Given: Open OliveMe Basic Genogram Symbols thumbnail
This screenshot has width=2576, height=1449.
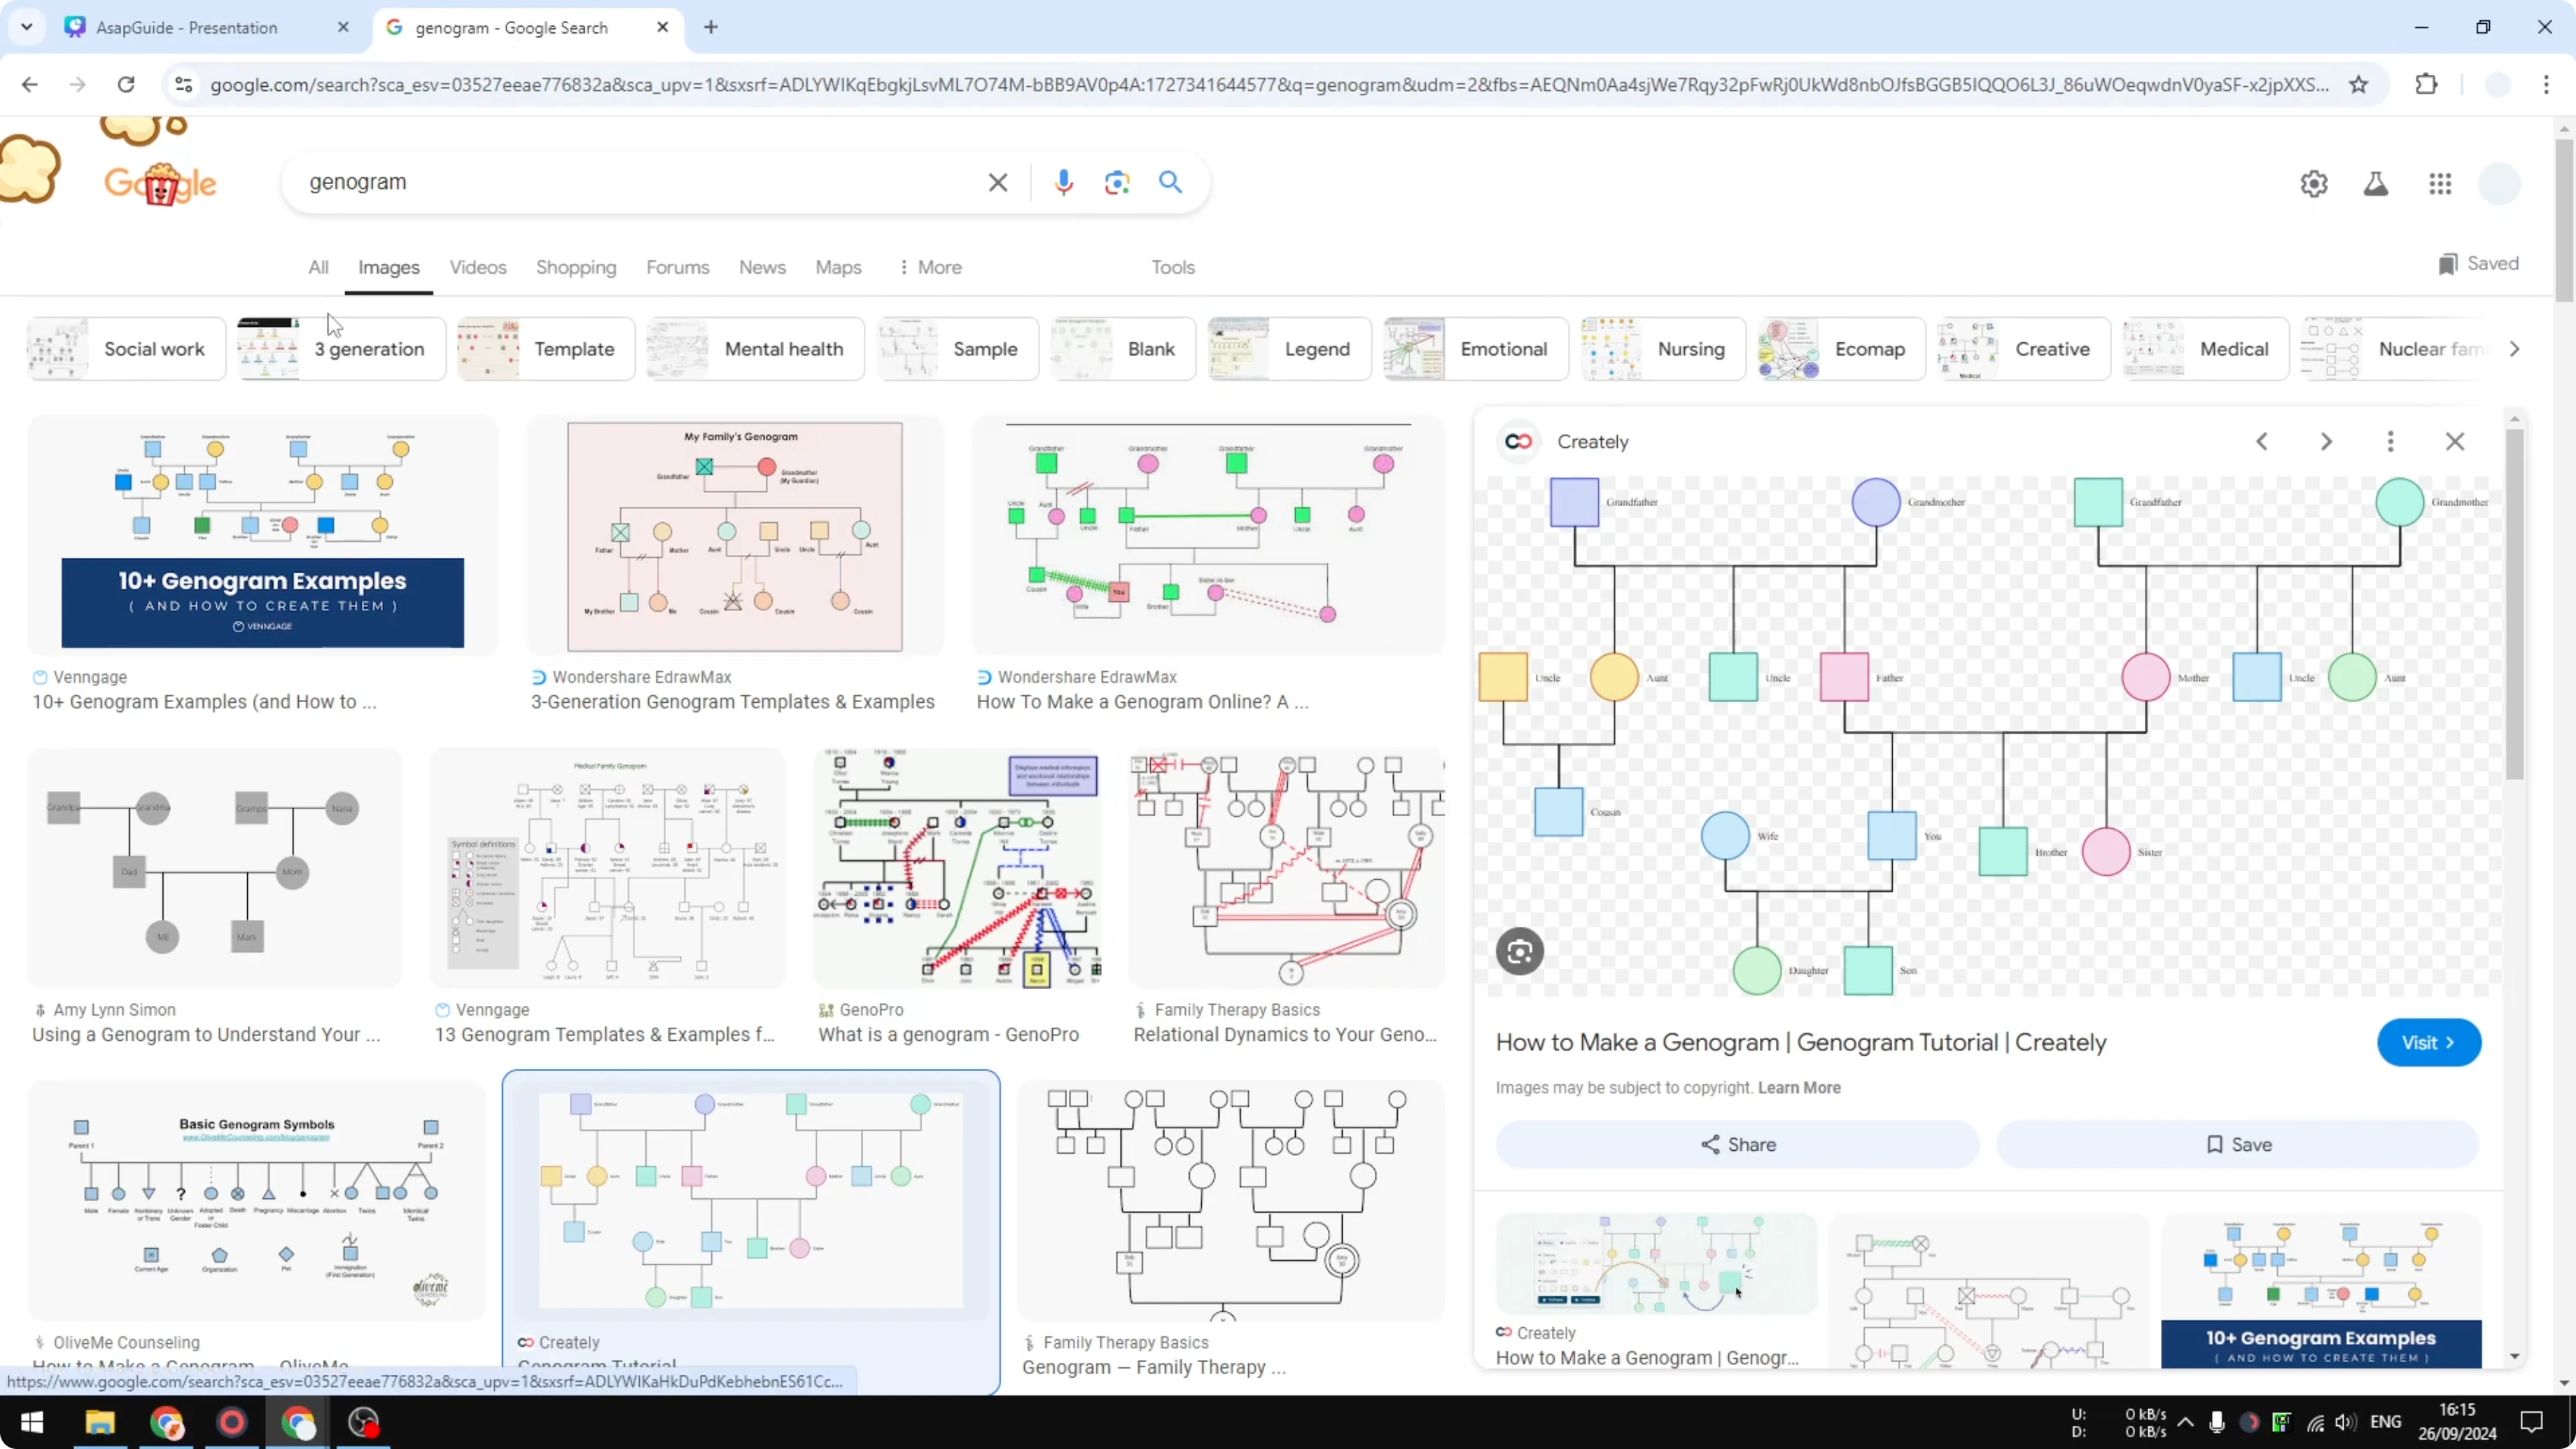Looking at the screenshot, I should click(x=256, y=1200).
